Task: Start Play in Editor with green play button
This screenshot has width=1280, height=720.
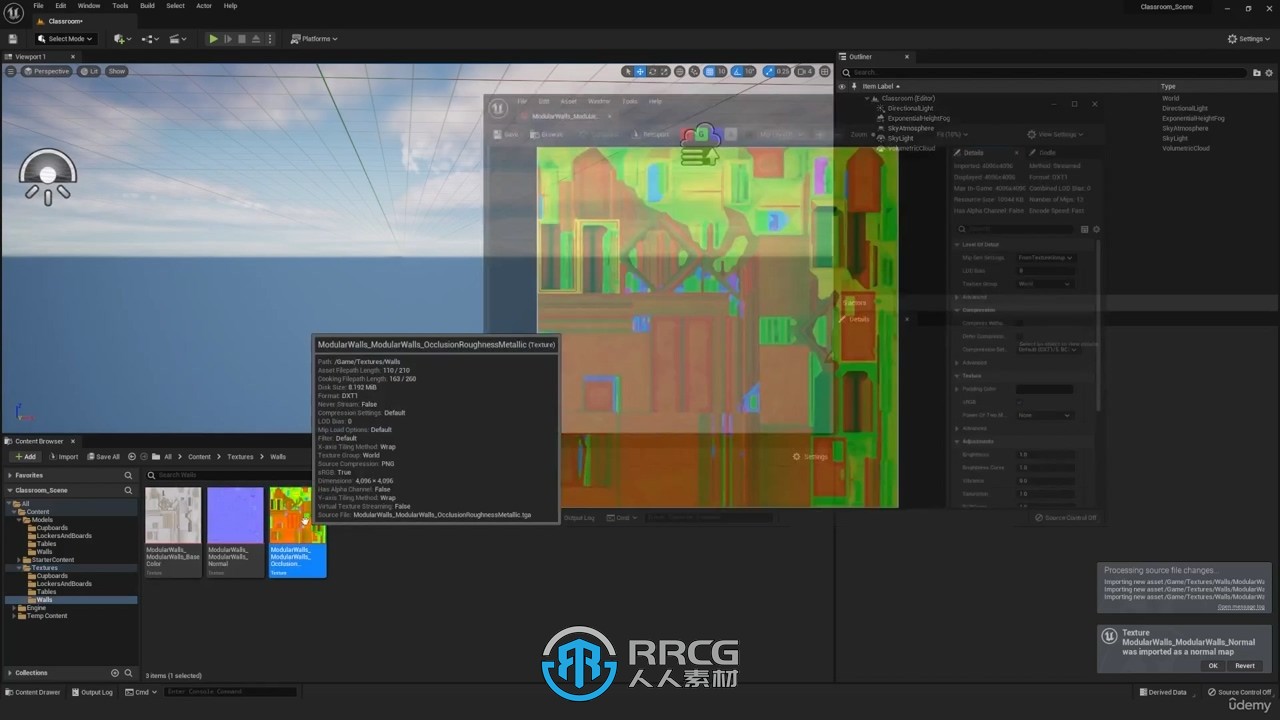Action: (x=213, y=39)
